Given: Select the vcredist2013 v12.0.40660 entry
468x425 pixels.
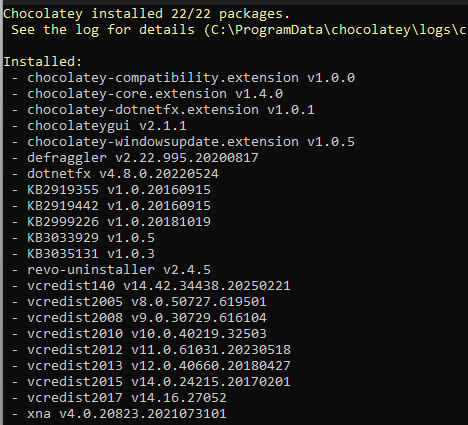Looking at the screenshot, I should click(x=151, y=366).
